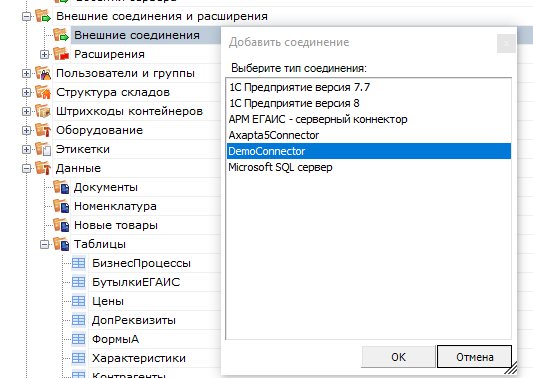
Task: Open the Номенклатура tree item
Action: (115, 206)
